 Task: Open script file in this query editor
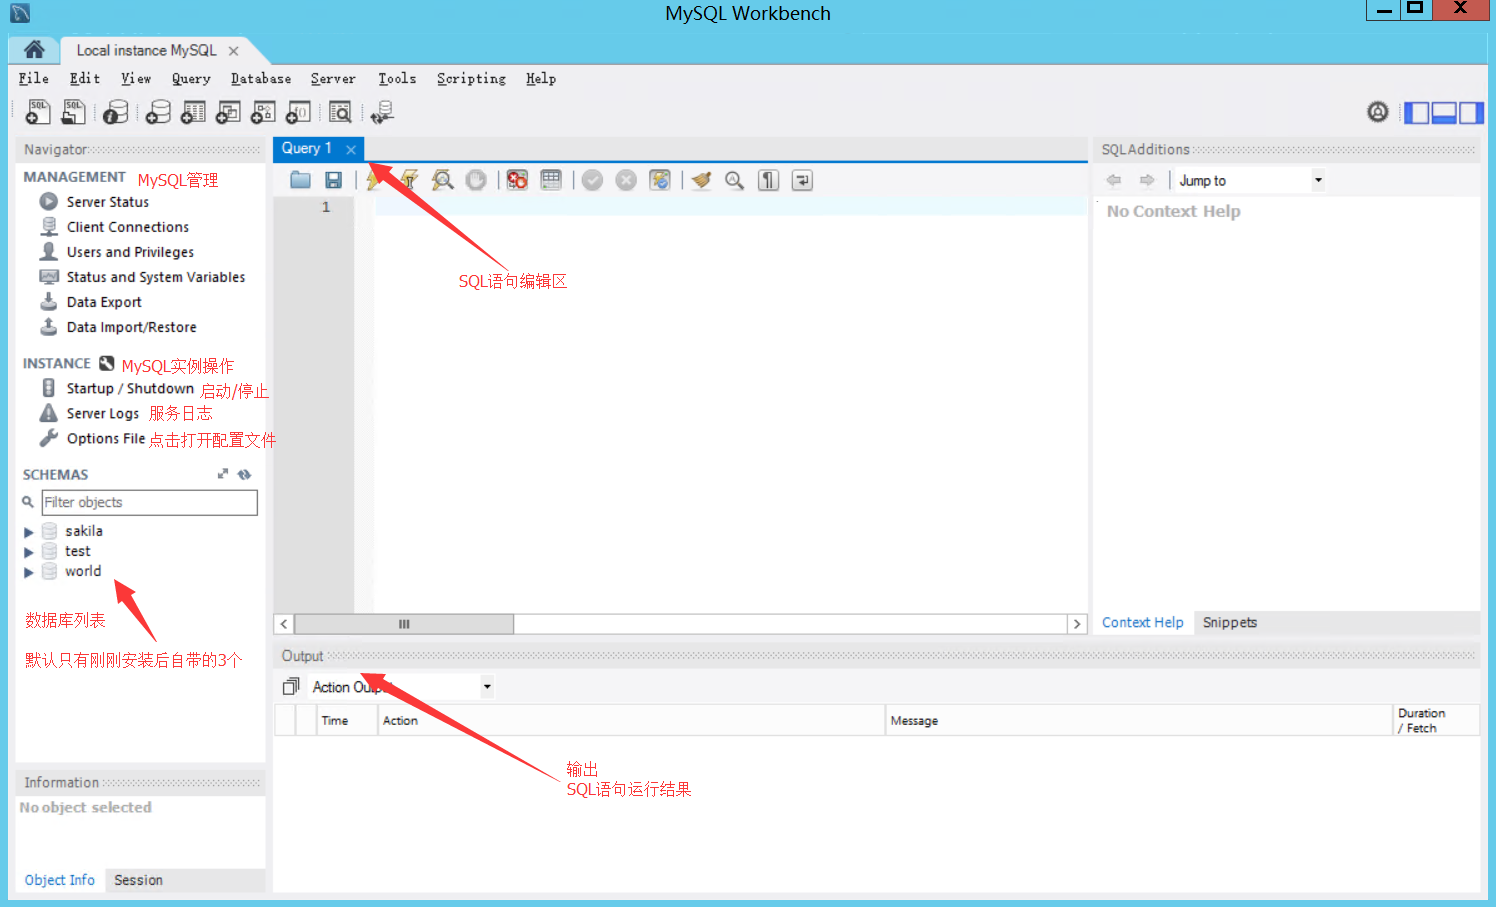(x=300, y=180)
